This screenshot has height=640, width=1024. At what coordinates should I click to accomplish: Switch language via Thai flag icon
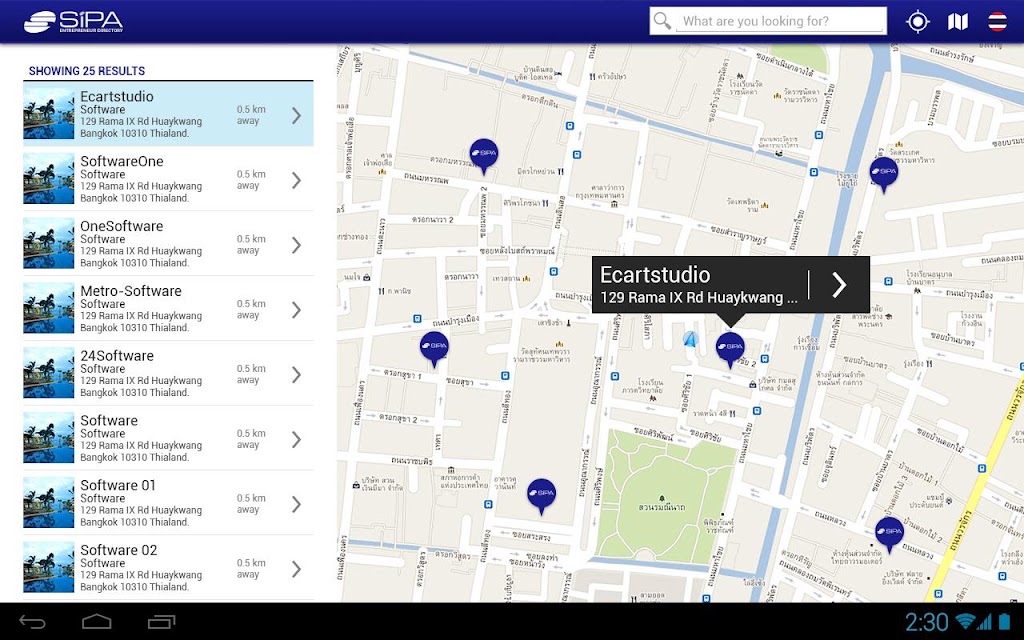click(x=997, y=22)
